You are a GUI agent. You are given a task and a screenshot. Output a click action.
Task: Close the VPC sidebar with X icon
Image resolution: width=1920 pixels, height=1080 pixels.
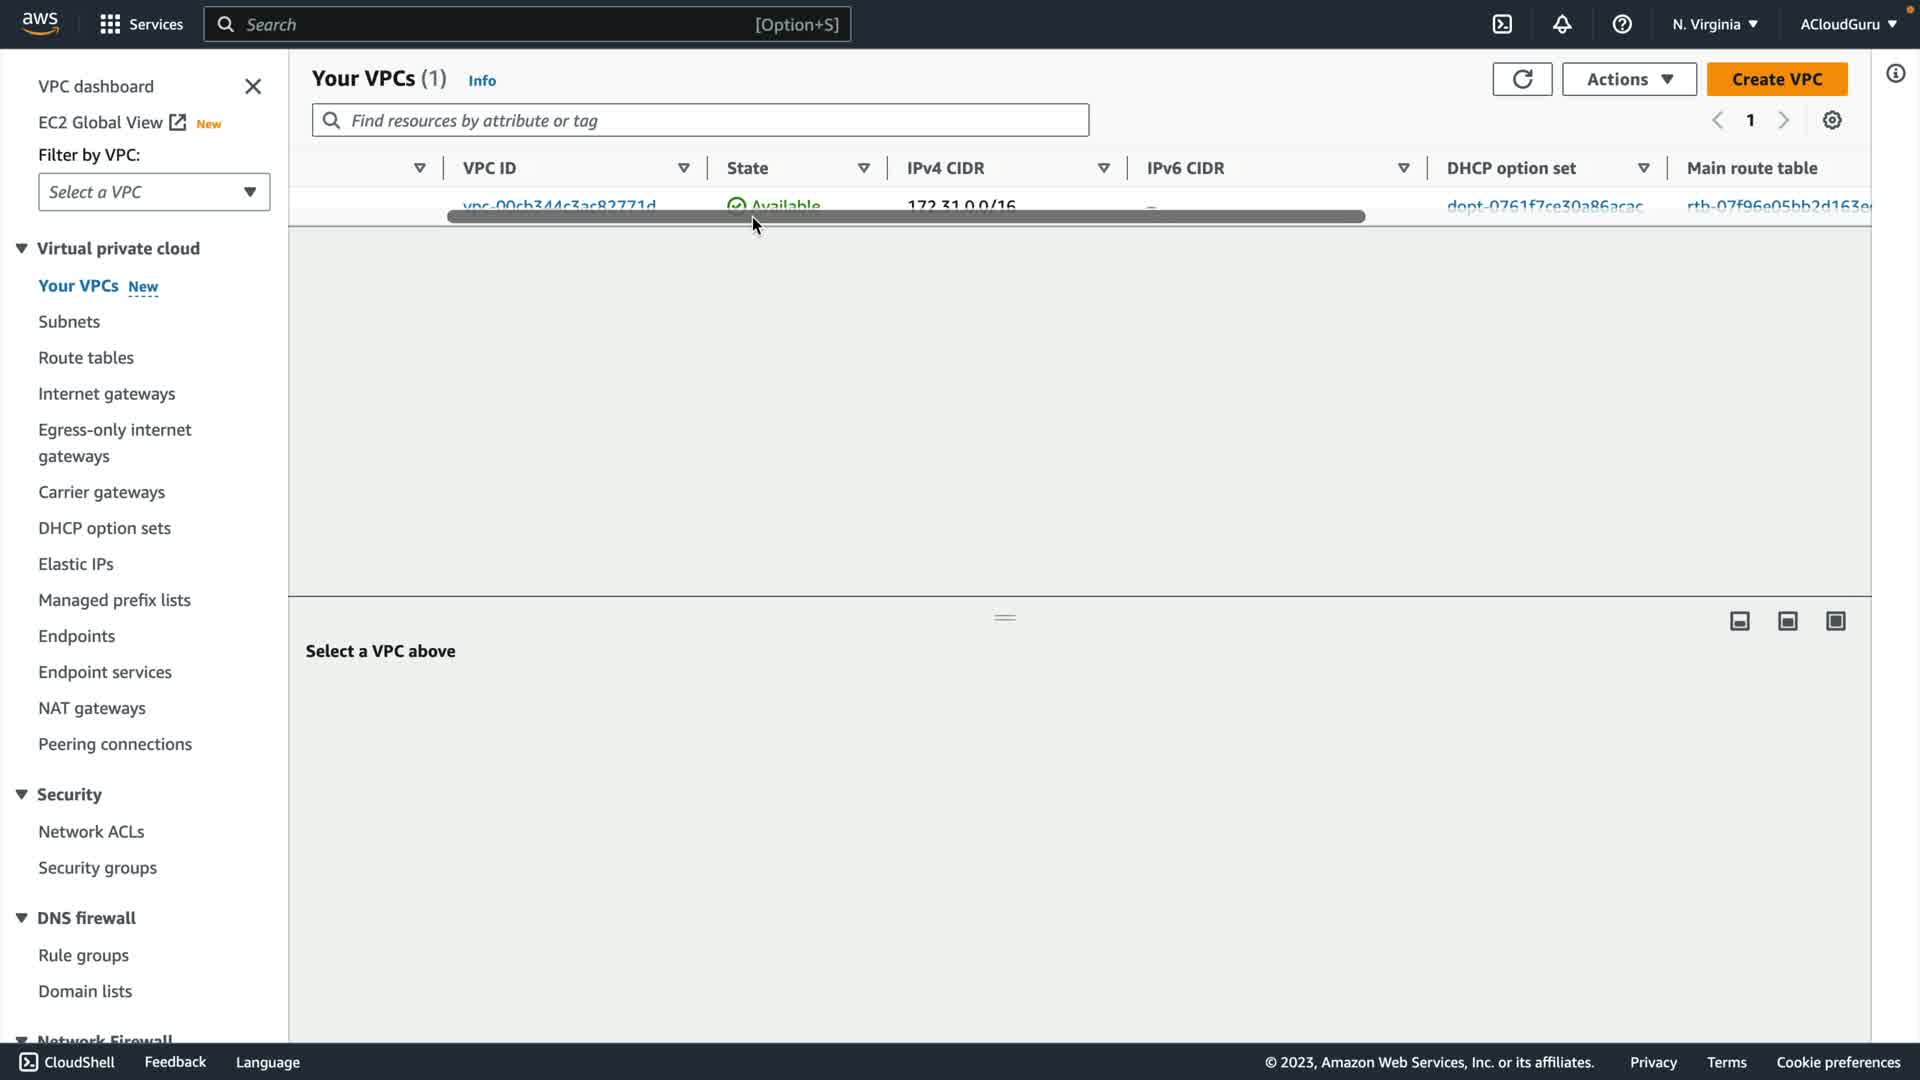click(253, 87)
